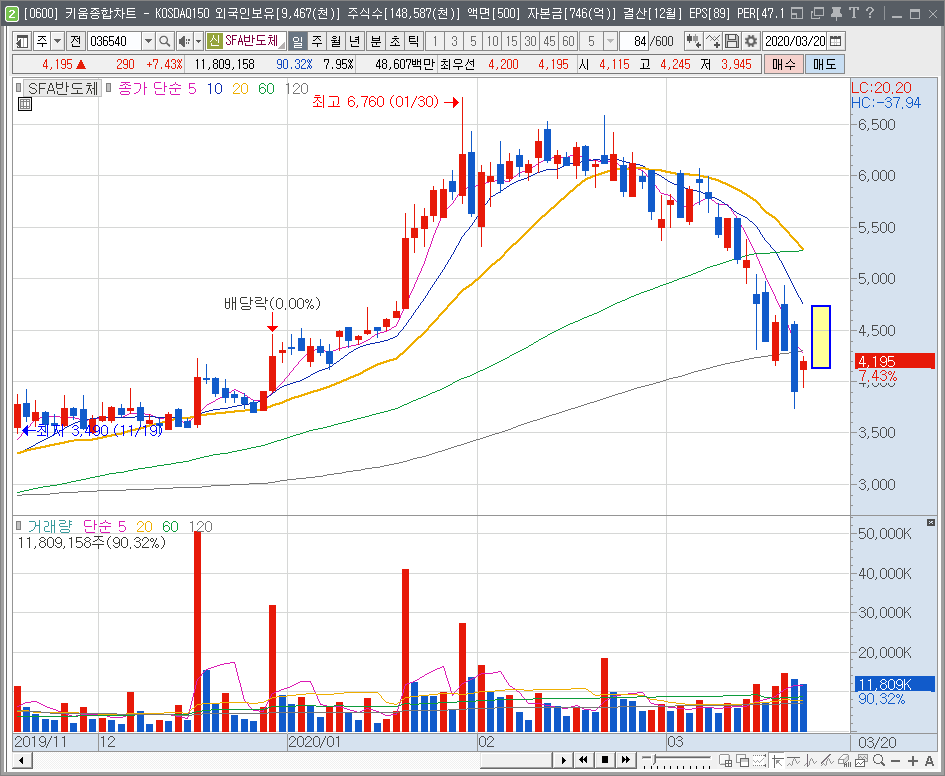Image resolution: width=945 pixels, height=776 pixels.
Task: Select the 45 interval preset
Action: click(x=550, y=41)
